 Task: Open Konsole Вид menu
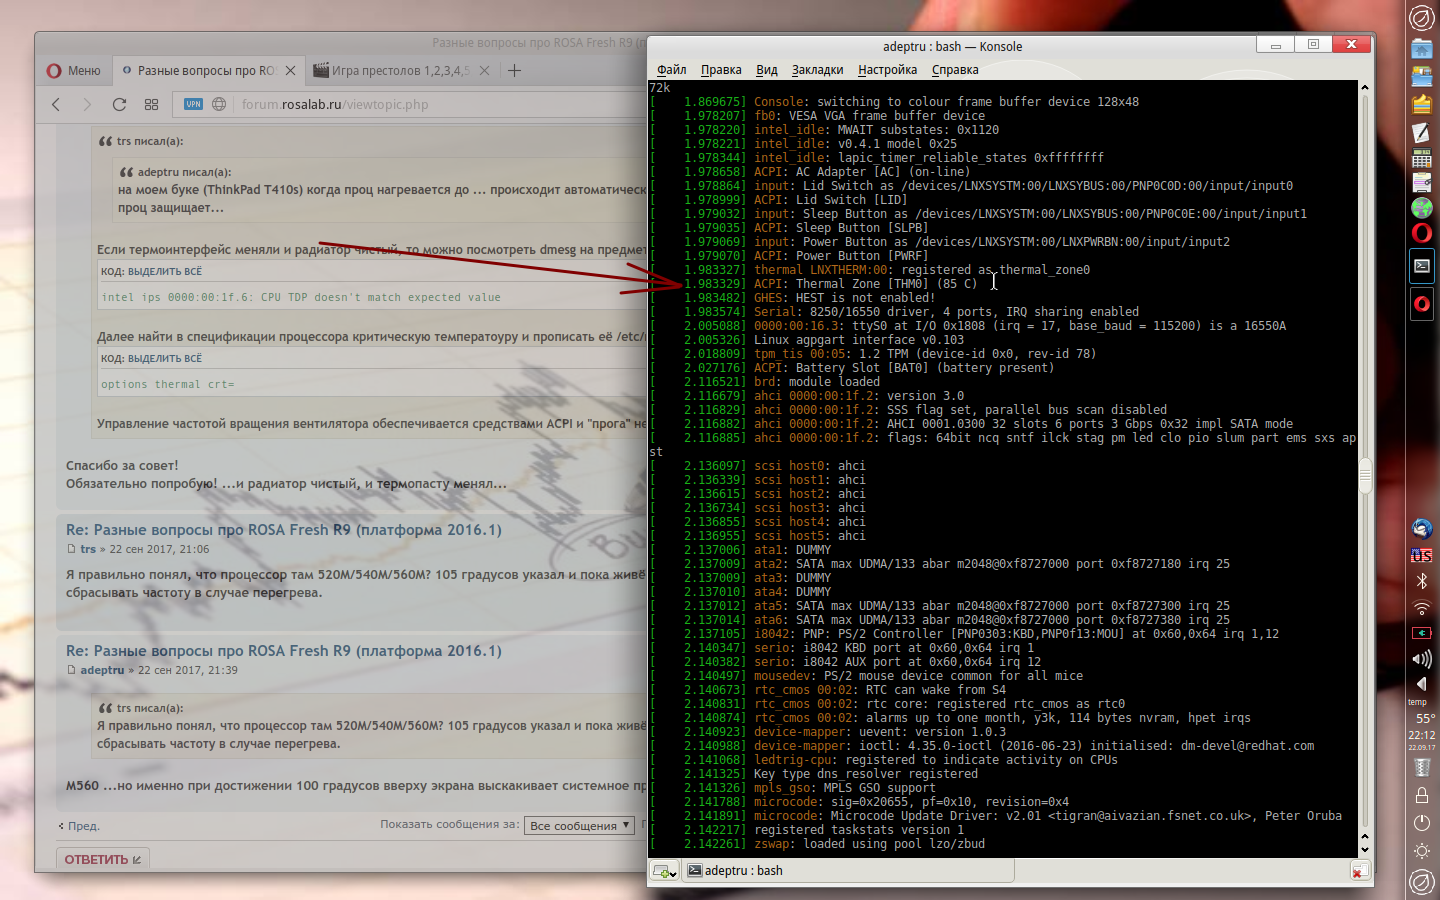pyautogui.click(x=767, y=70)
